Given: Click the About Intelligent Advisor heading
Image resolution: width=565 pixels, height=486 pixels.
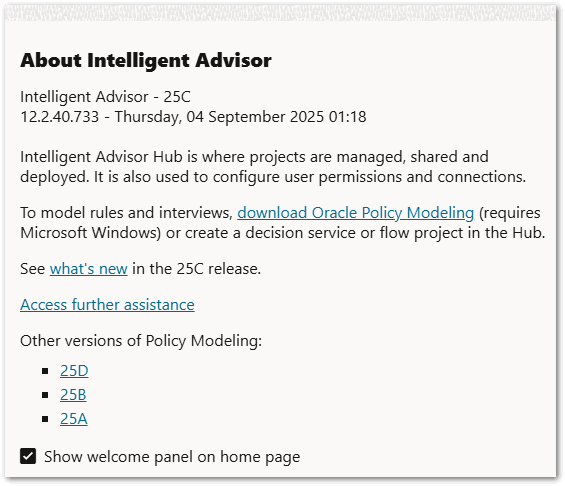Looking at the screenshot, I should [146, 60].
